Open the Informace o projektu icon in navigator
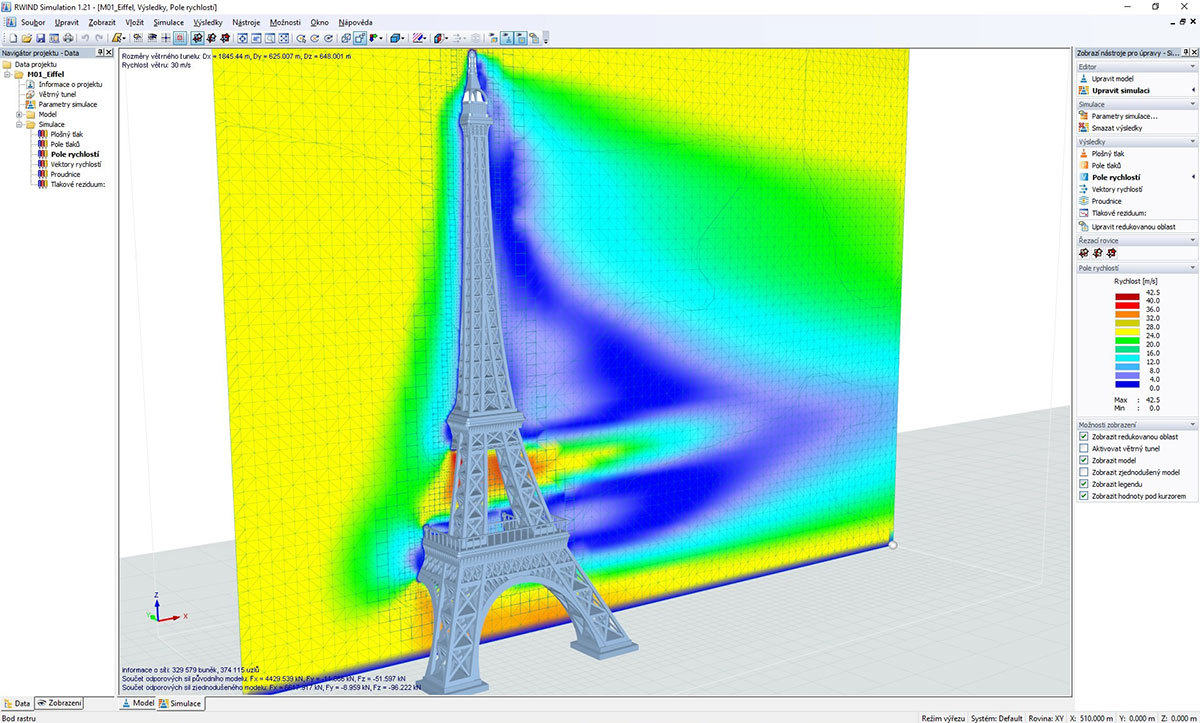Image resolution: width=1200 pixels, height=723 pixels. [31, 84]
